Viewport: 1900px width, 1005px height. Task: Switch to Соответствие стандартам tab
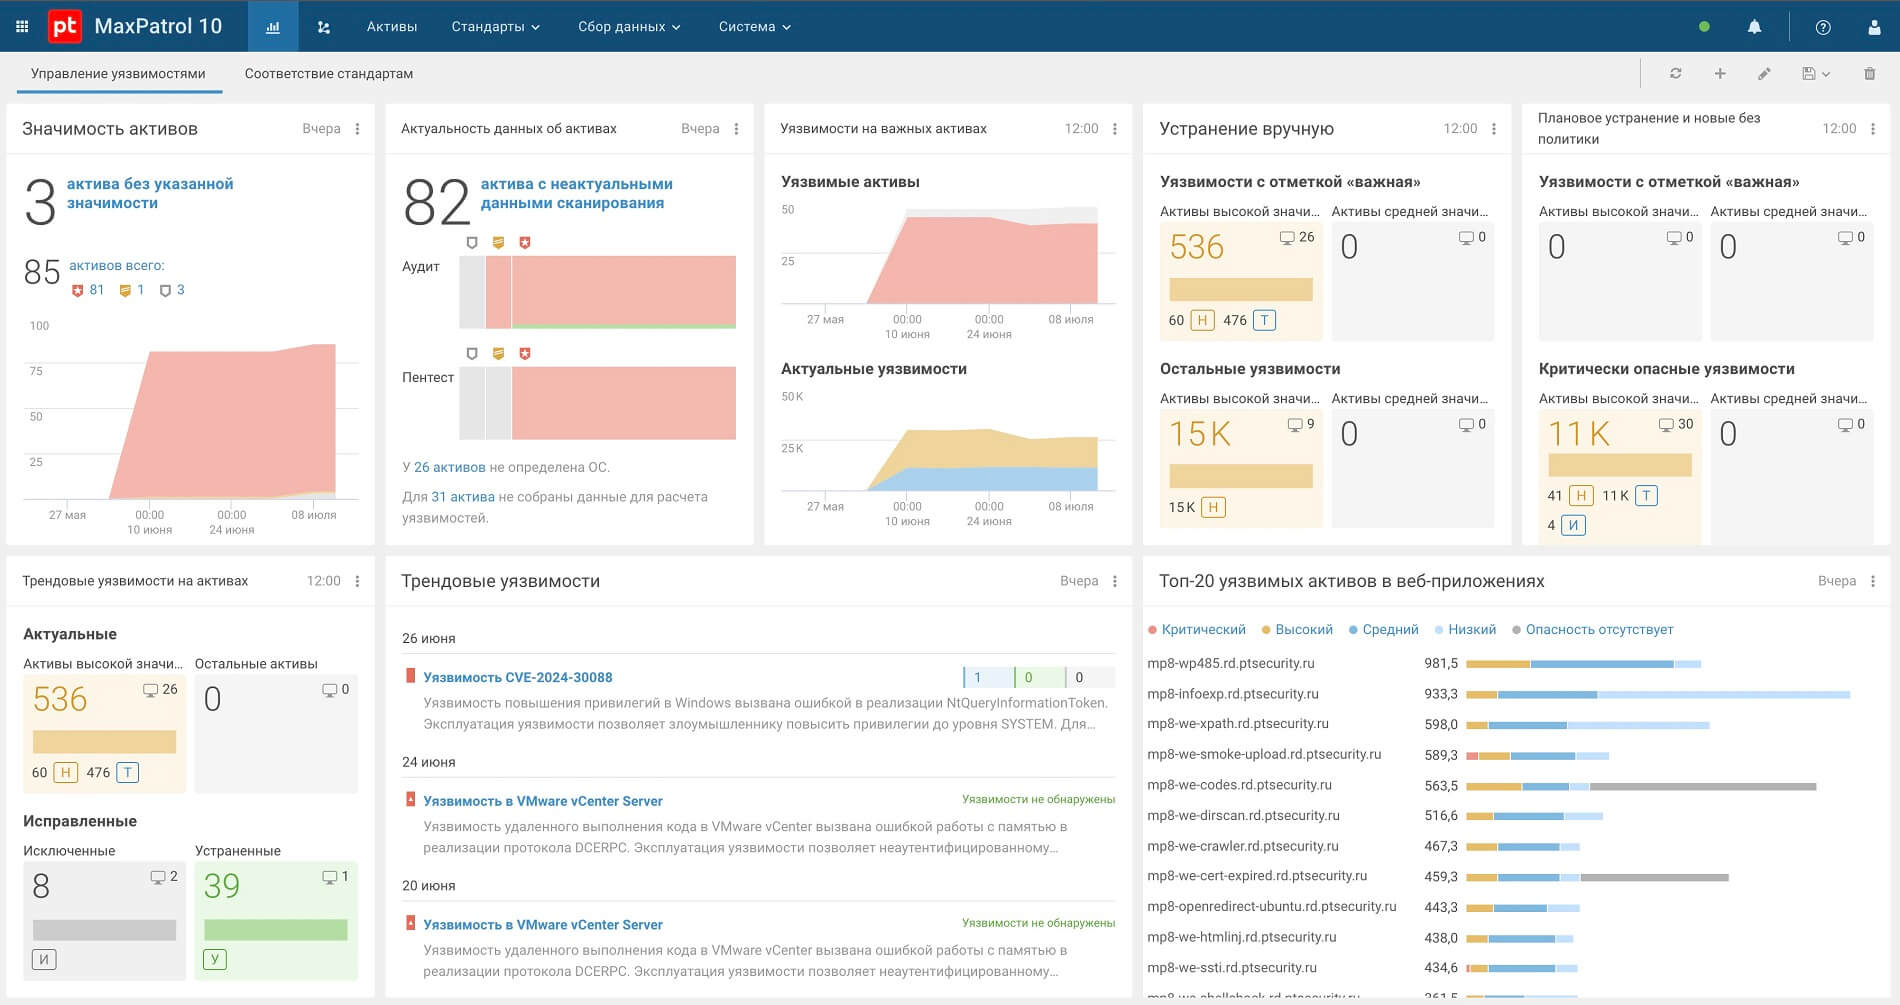tap(329, 74)
